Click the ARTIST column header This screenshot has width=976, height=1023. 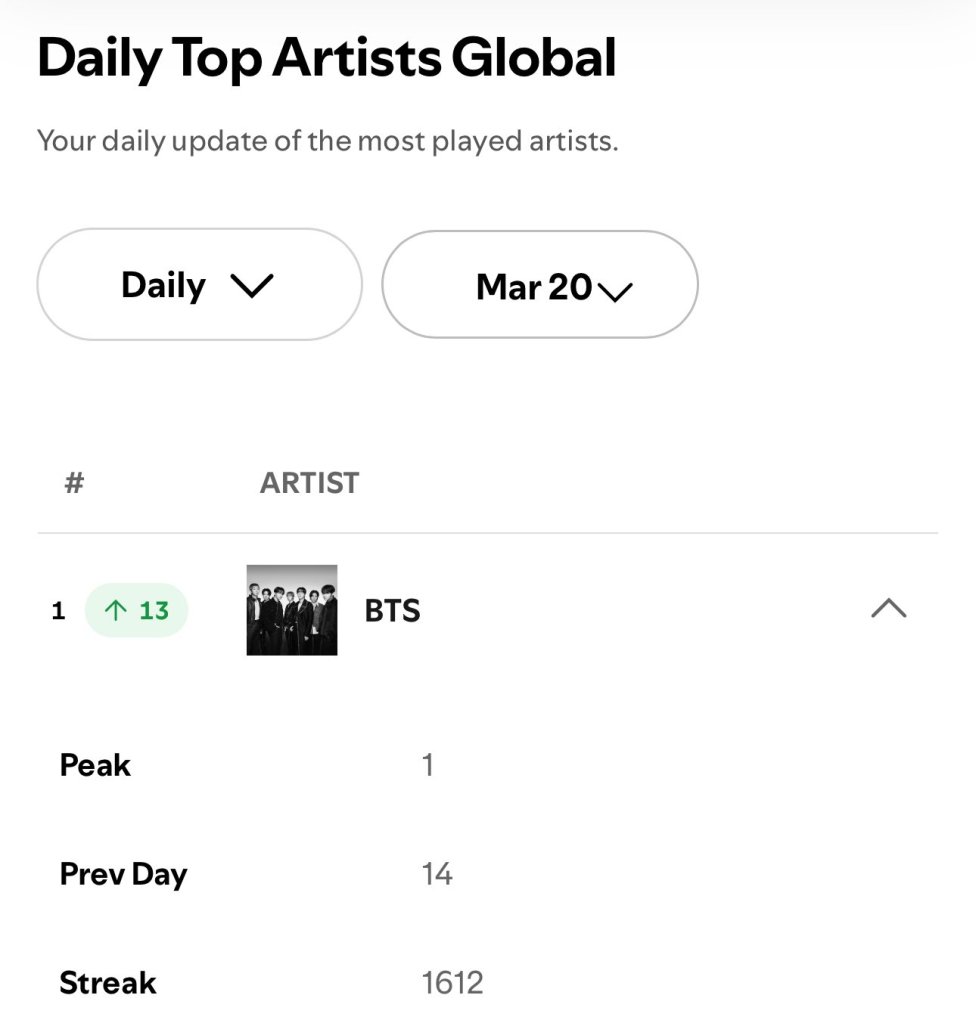309,483
